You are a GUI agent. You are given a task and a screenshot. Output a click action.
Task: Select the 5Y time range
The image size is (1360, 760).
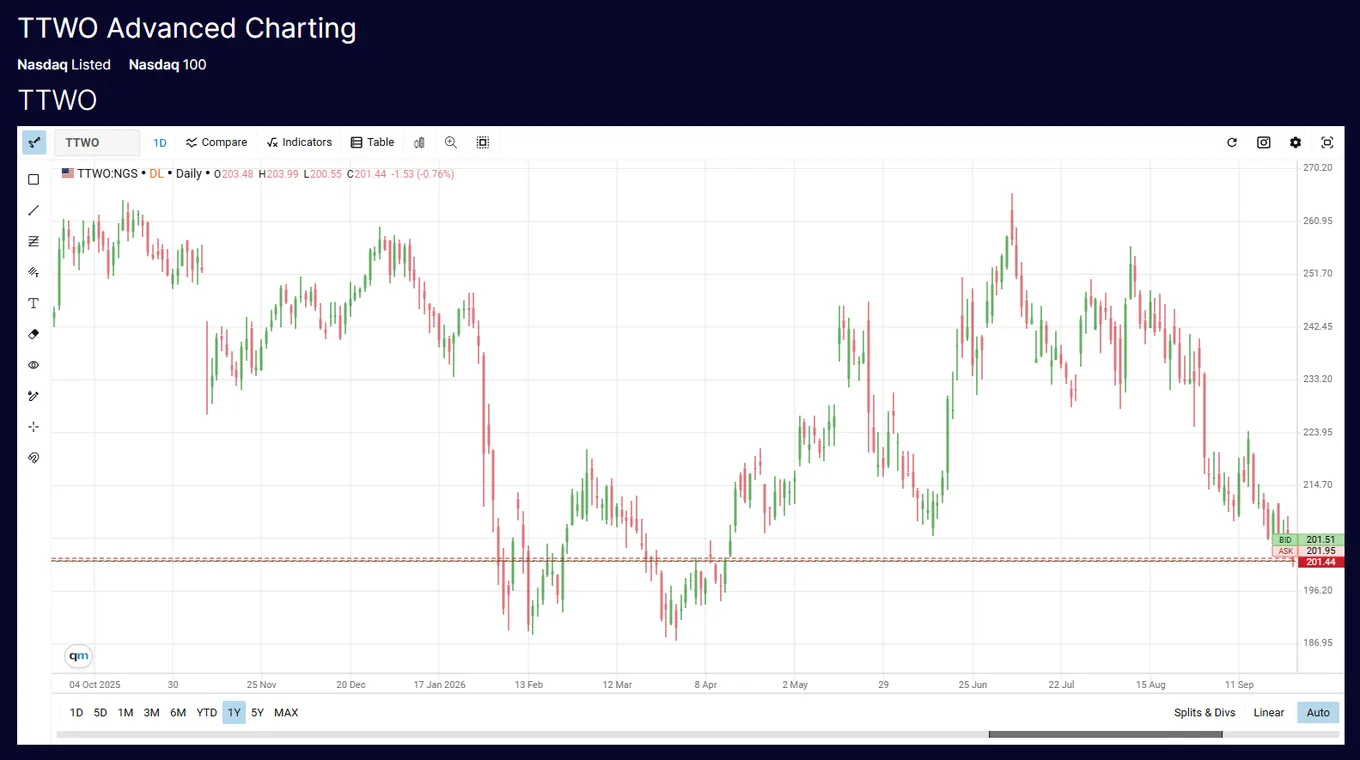pos(258,713)
